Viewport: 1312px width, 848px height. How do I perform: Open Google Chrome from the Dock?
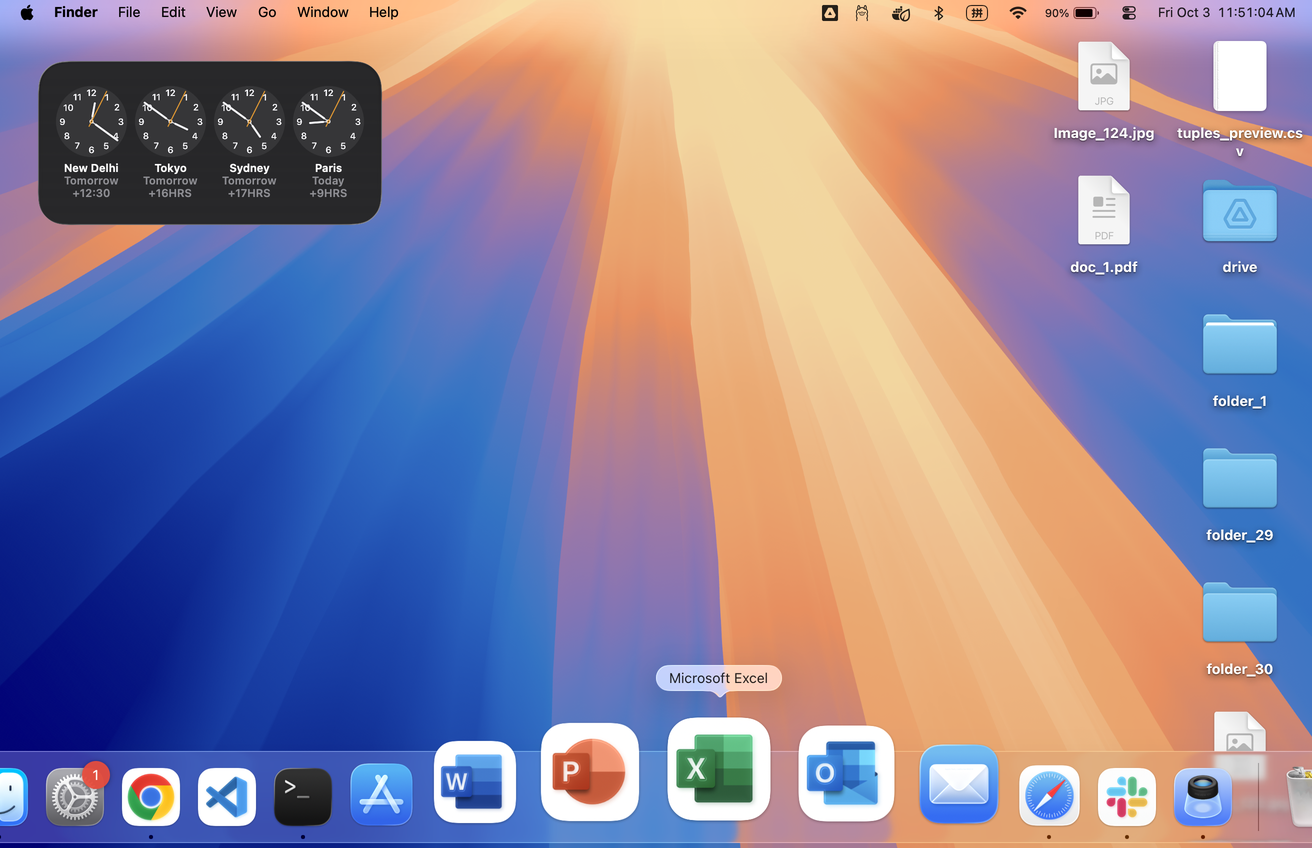(x=151, y=797)
